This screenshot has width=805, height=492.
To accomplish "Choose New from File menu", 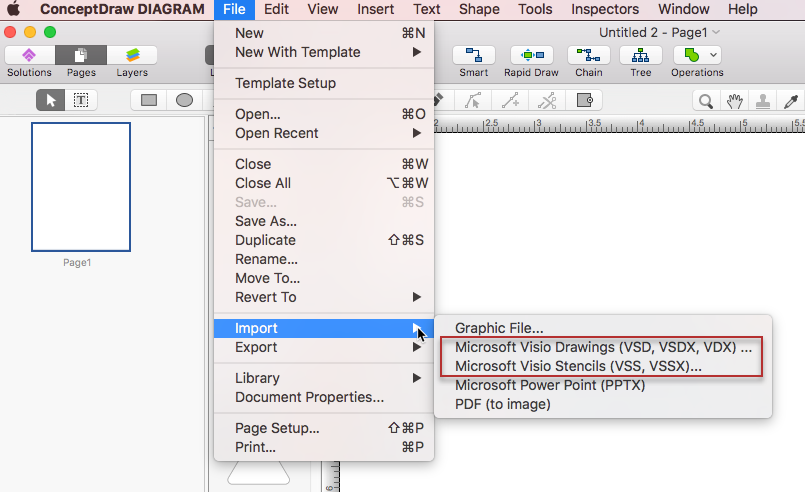I will (x=324, y=33).
